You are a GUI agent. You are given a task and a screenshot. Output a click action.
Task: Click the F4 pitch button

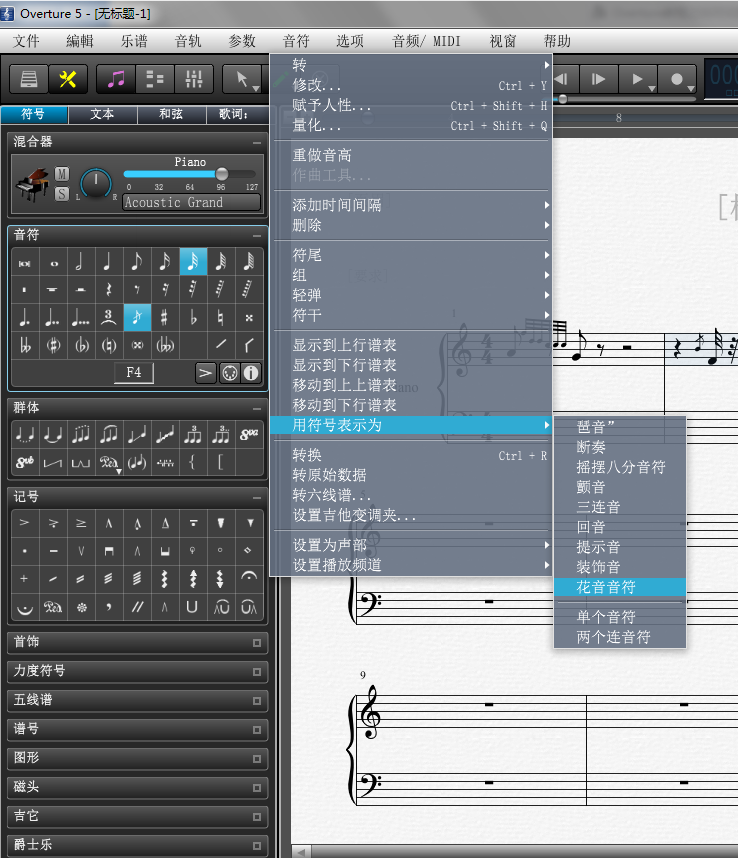134,373
